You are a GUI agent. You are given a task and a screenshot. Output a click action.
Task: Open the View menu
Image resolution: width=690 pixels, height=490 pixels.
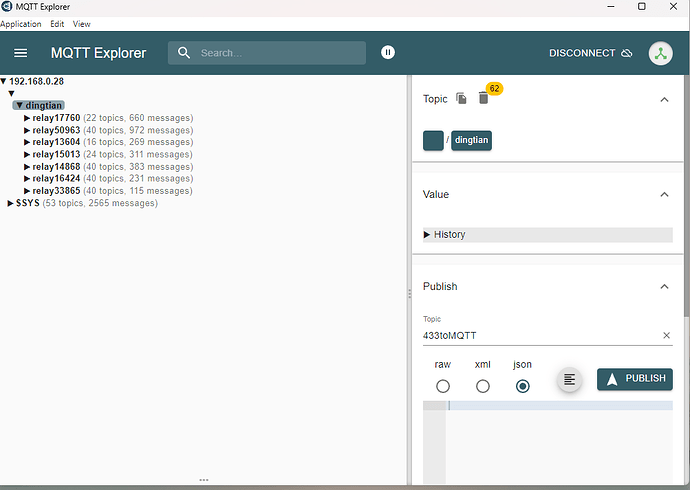pyautogui.click(x=82, y=24)
